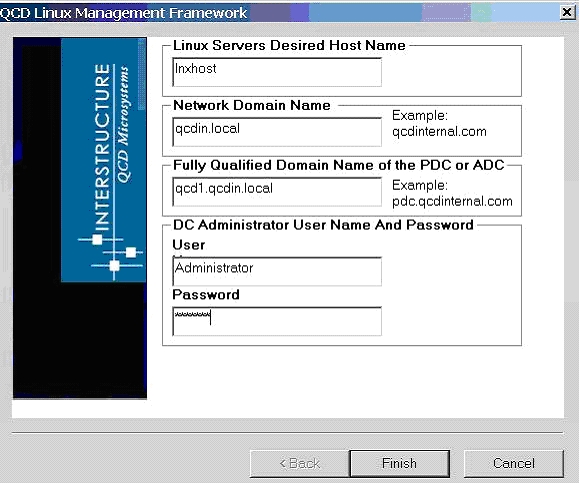Click the qcdinternal.com example text
The width and height of the screenshot is (579, 484).
(x=439, y=131)
